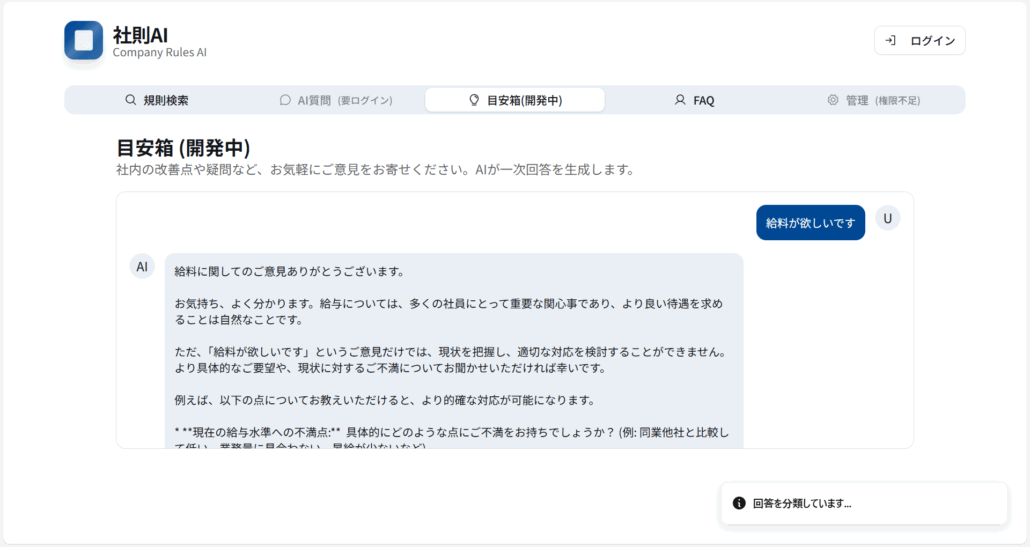Click the login arrow icon

tap(890, 41)
